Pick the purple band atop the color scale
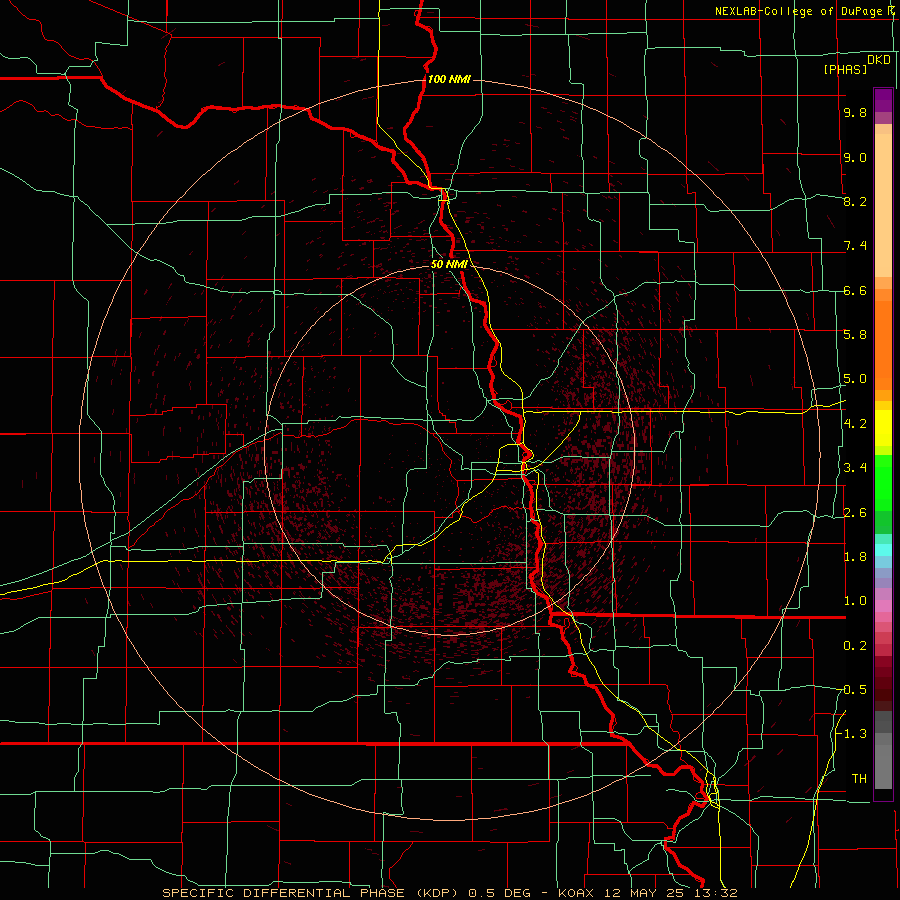This screenshot has height=900, width=900. [x=883, y=100]
